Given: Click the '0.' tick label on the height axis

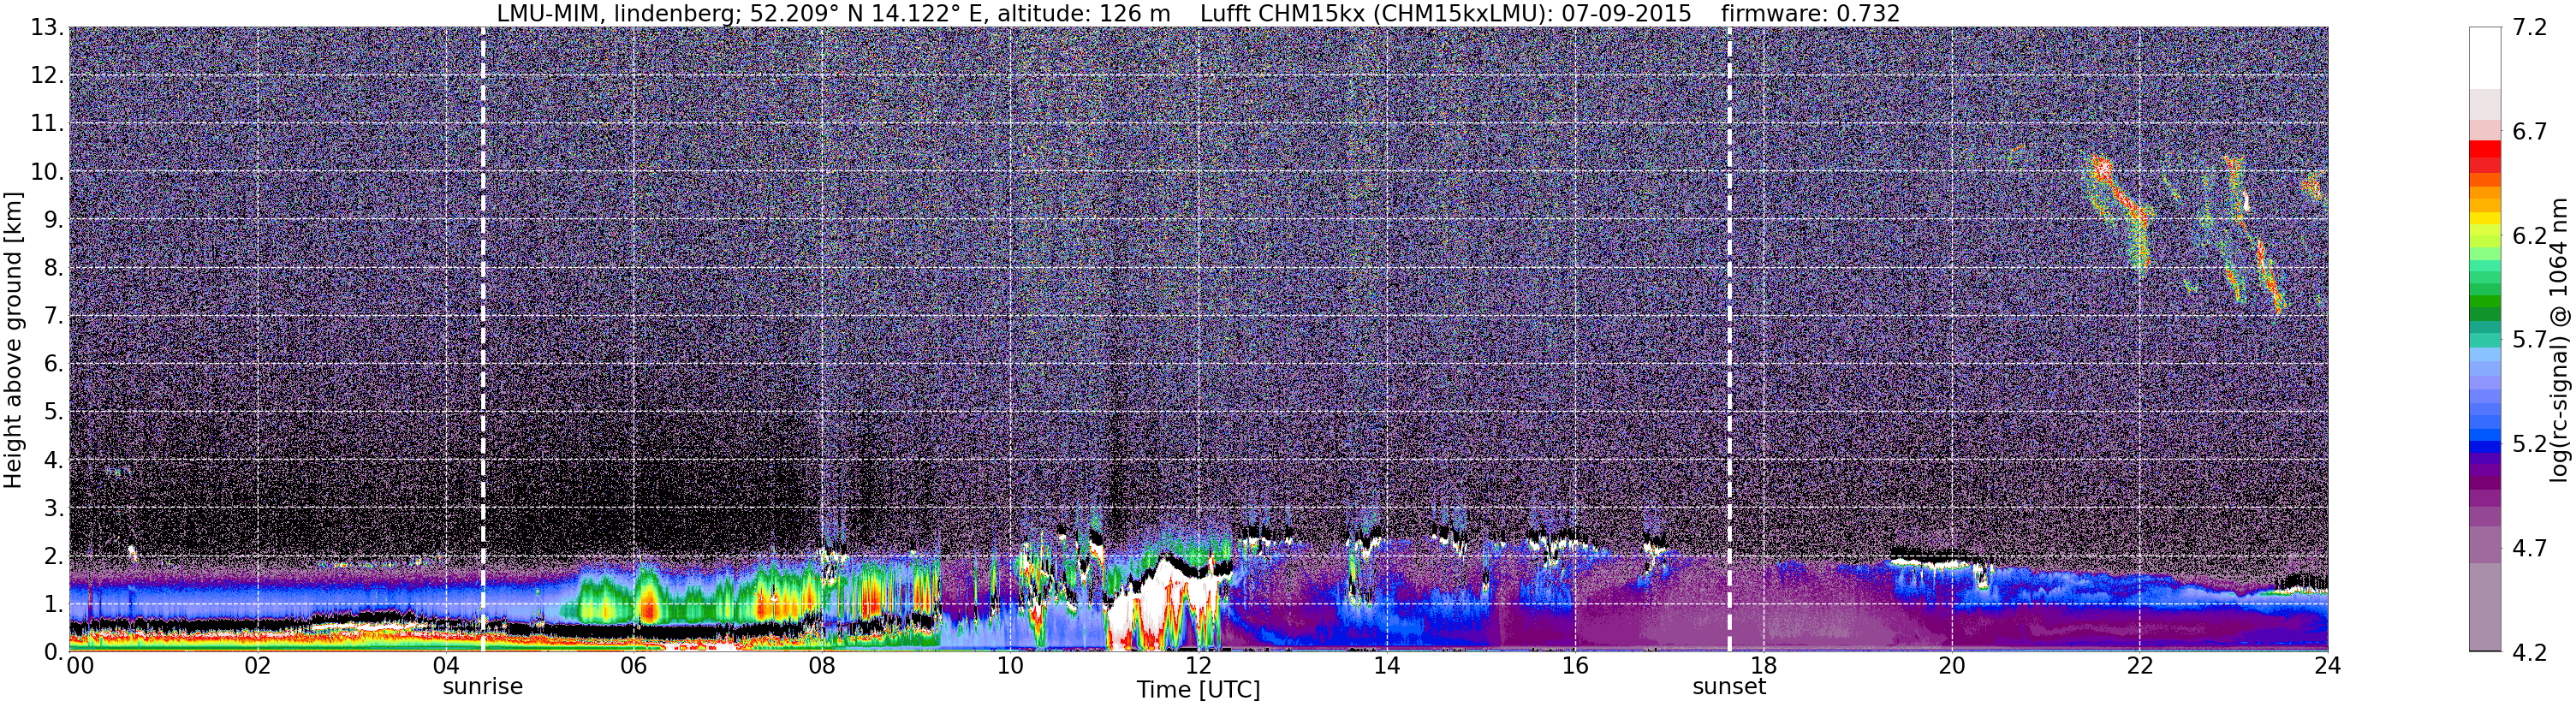Looking at the screenshot, I should point(54,652).
